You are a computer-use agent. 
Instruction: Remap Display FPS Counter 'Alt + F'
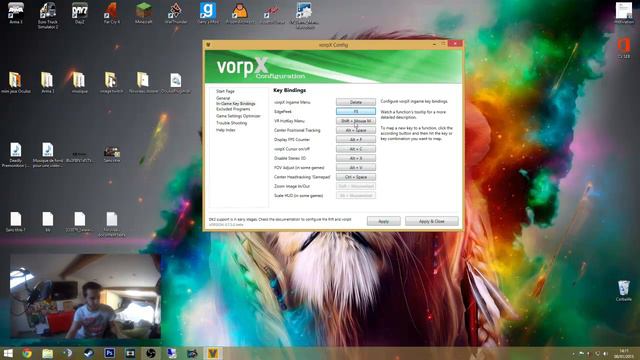356,140
